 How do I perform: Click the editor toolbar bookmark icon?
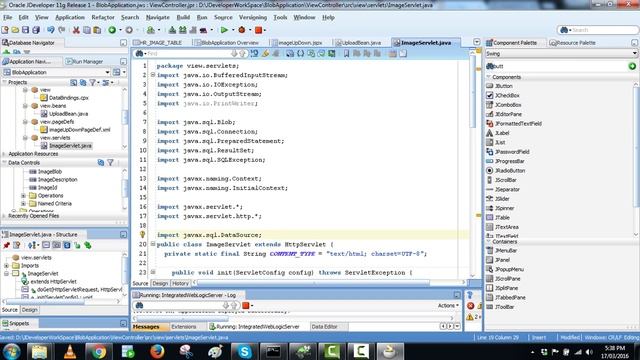click(346, 53)
